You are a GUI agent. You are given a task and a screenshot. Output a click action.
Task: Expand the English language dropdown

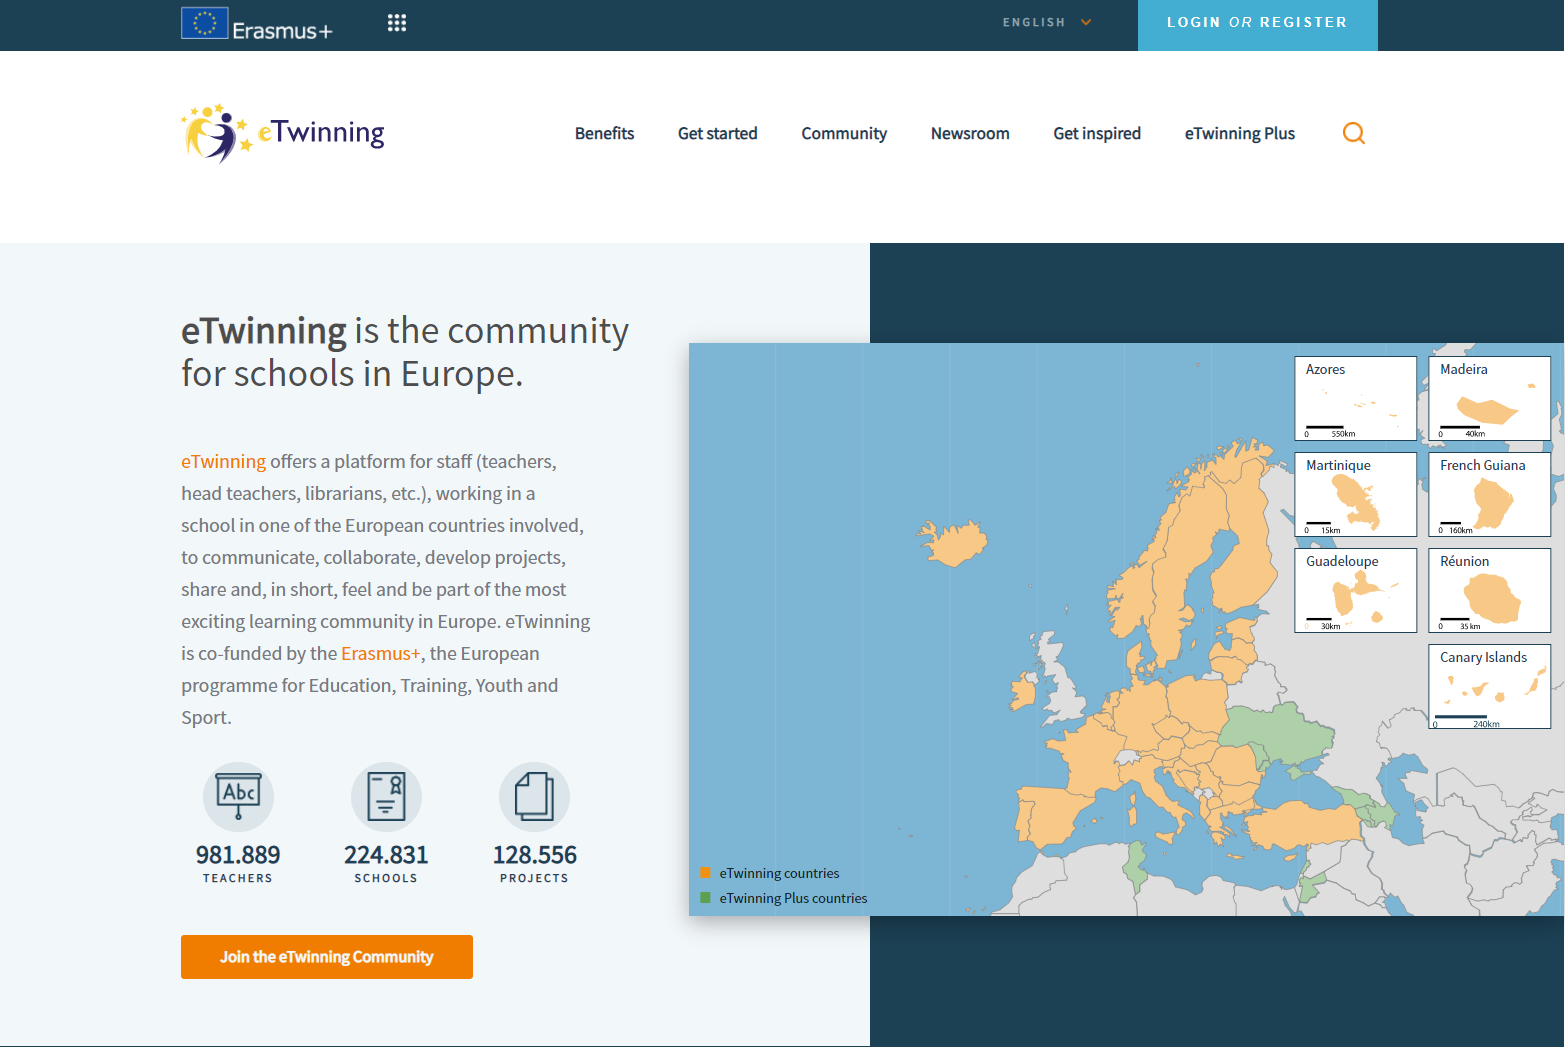pyautogui.click(x=1034, y=23)
